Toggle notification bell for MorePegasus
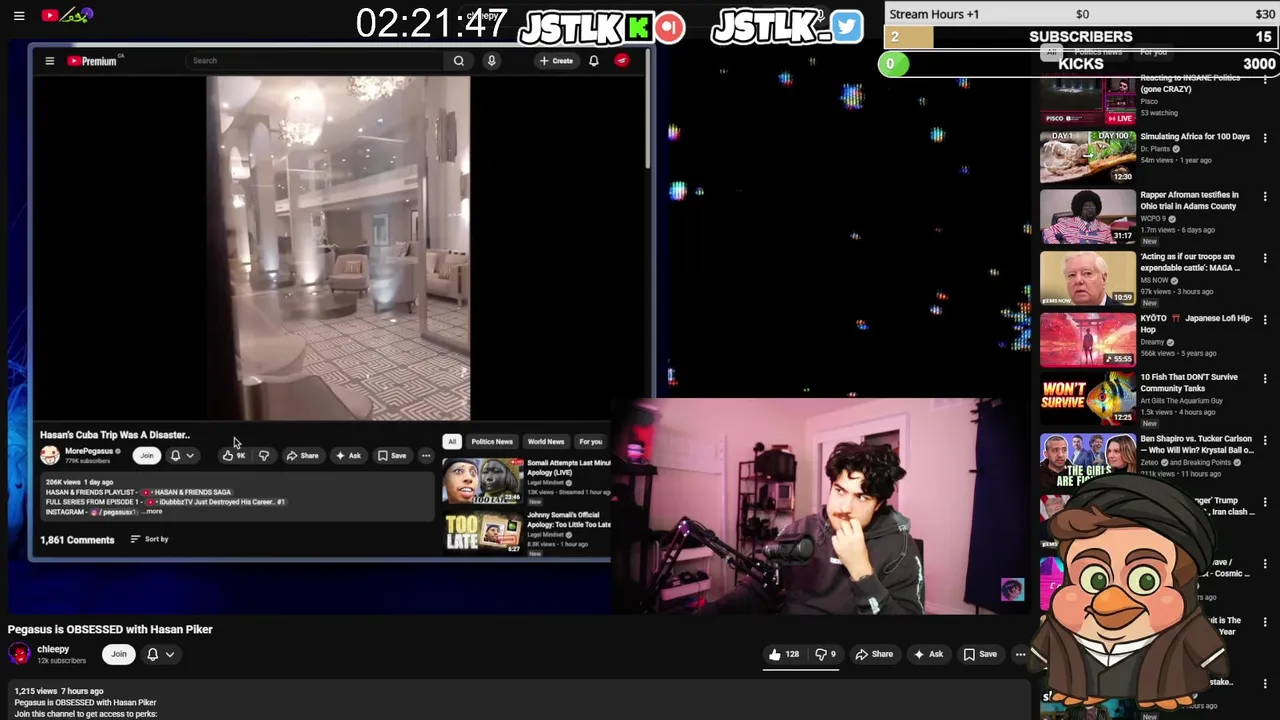1280x720 pixels. [x=175, y=456]
